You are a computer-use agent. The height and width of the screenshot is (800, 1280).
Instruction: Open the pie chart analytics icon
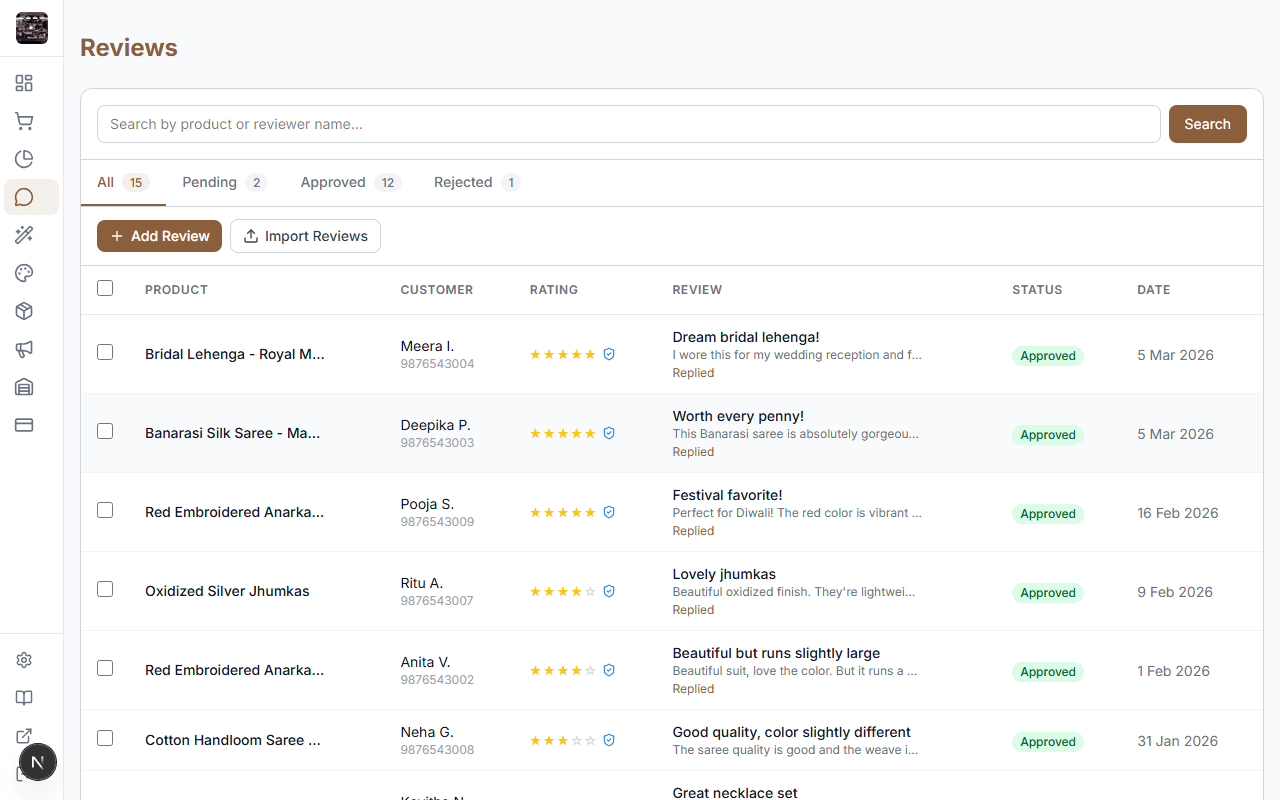tap(24, 159)
